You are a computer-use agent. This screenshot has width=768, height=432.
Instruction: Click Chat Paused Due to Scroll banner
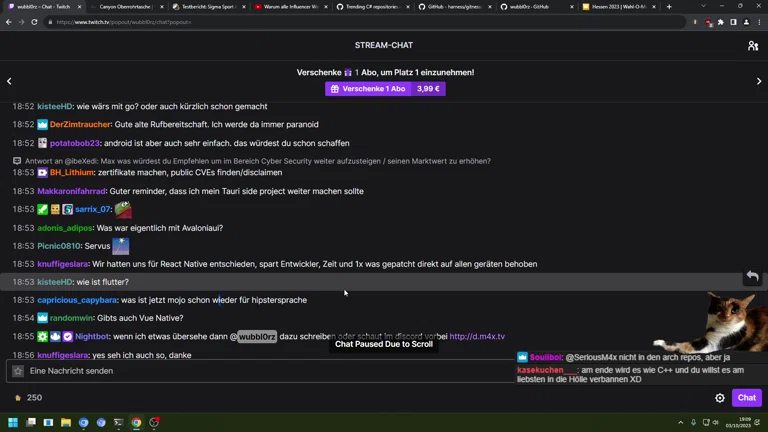[x=384, y=344]
